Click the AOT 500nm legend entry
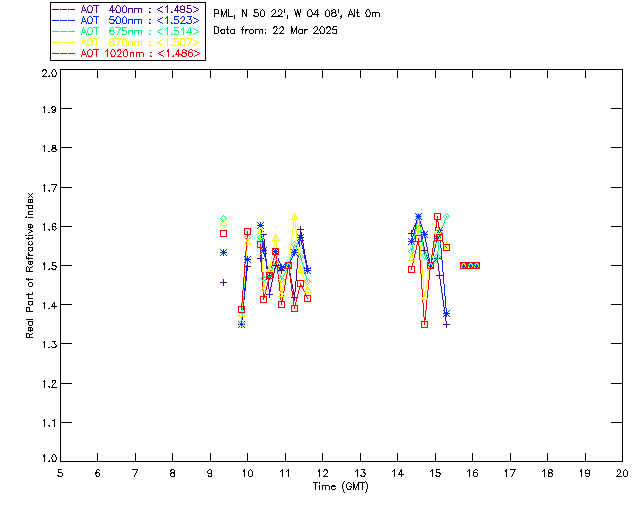This screenshot has height=512, width=640. [127, 20]
